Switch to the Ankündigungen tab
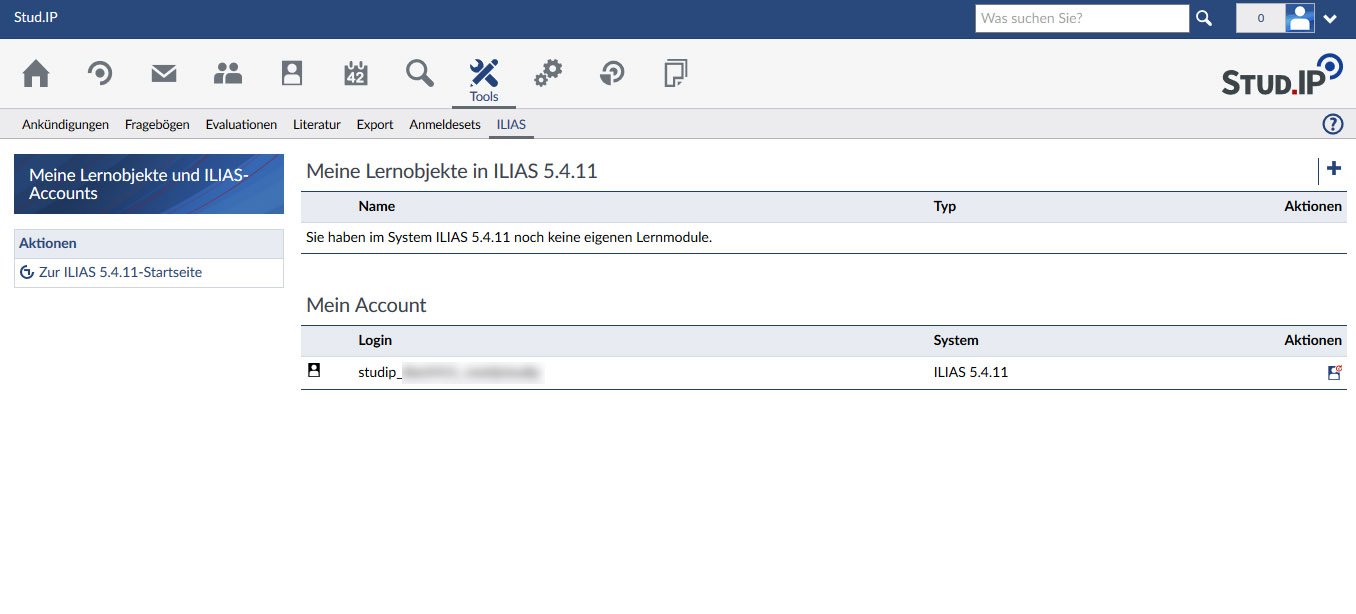This screenshot has width=1356, height=614. click(65, 125)
